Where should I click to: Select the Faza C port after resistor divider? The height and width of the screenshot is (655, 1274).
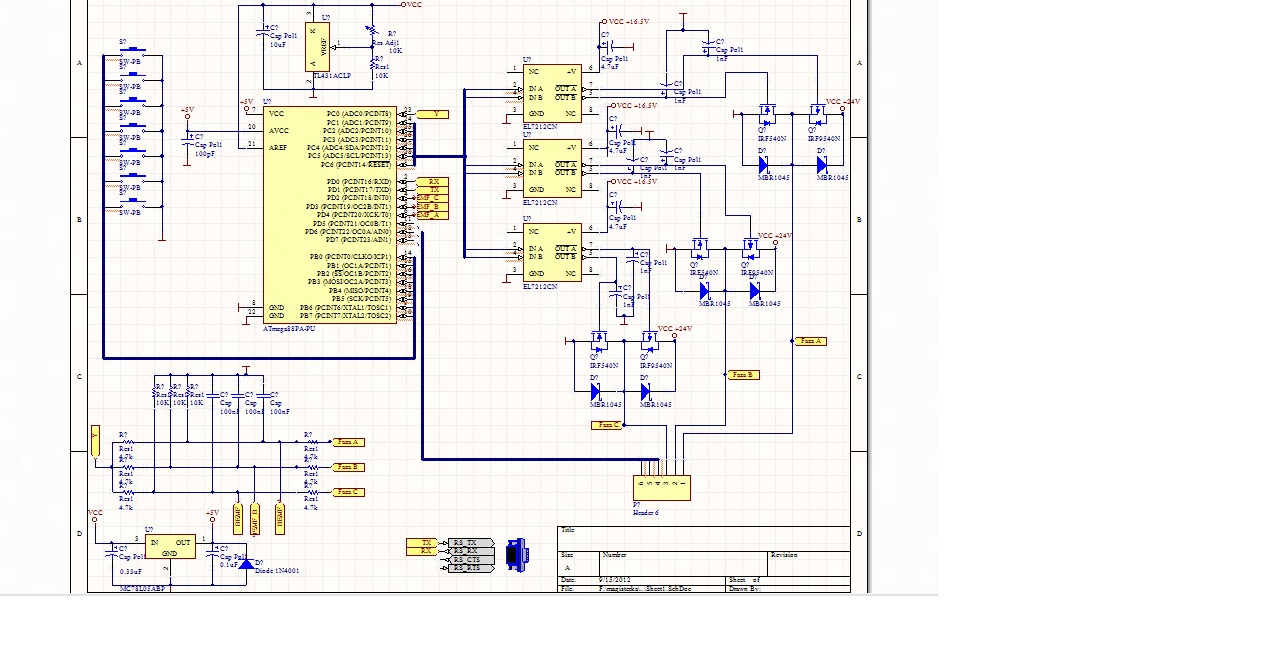347,492
